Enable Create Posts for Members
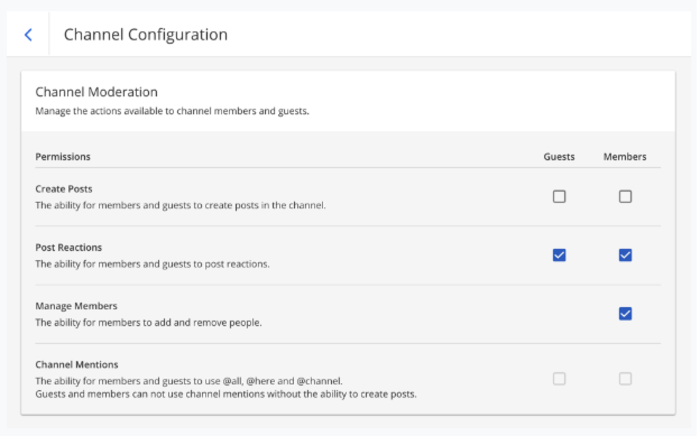The height and width of the screenshot is (436, 700). (625, 197)
